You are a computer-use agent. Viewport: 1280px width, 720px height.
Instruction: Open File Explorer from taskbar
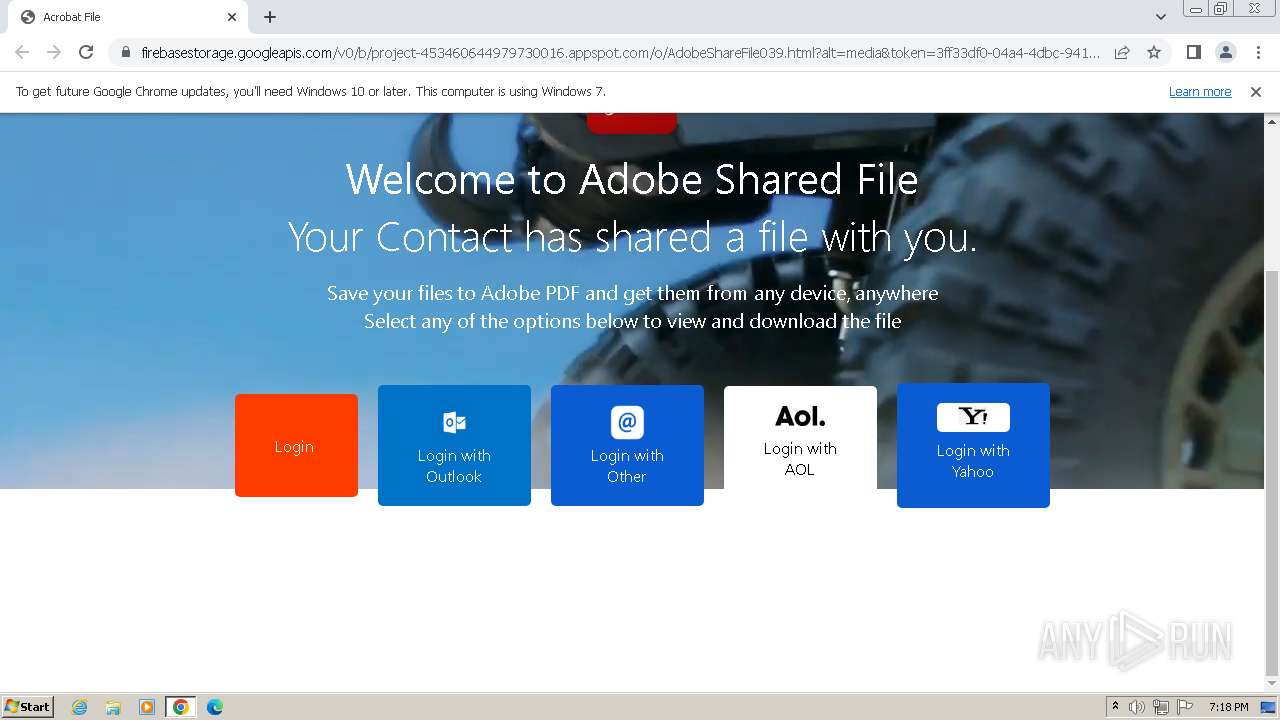coord(113,707)
